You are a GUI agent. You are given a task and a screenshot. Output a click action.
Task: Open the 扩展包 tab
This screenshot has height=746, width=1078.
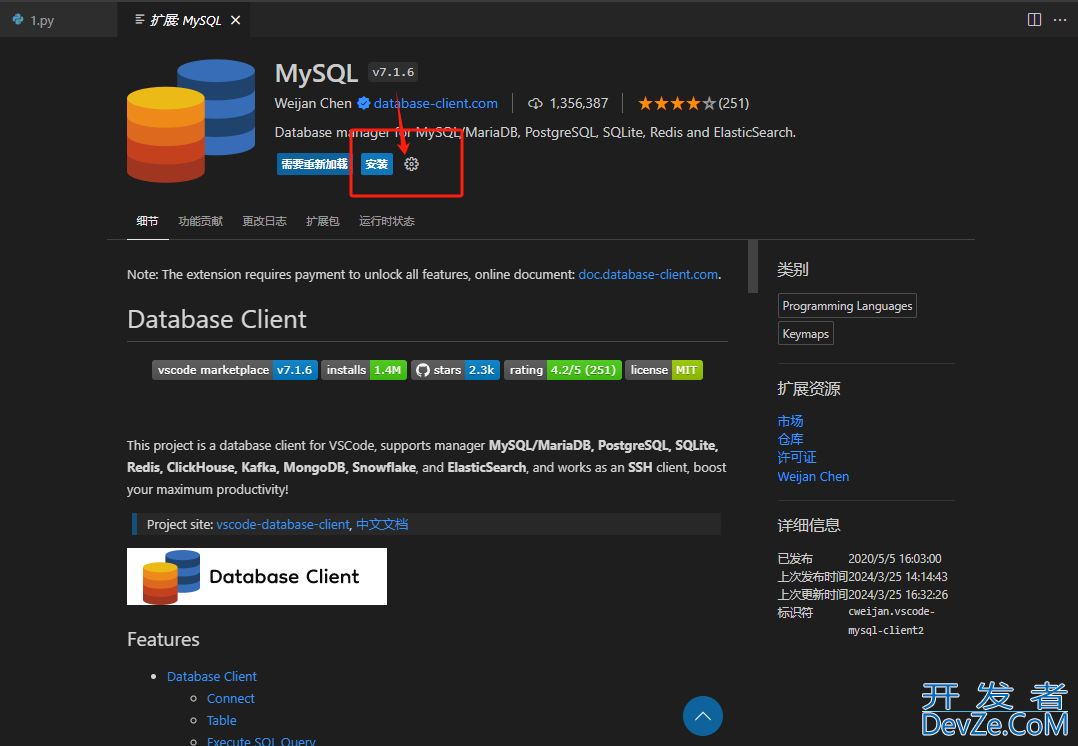tap(322, 221)
